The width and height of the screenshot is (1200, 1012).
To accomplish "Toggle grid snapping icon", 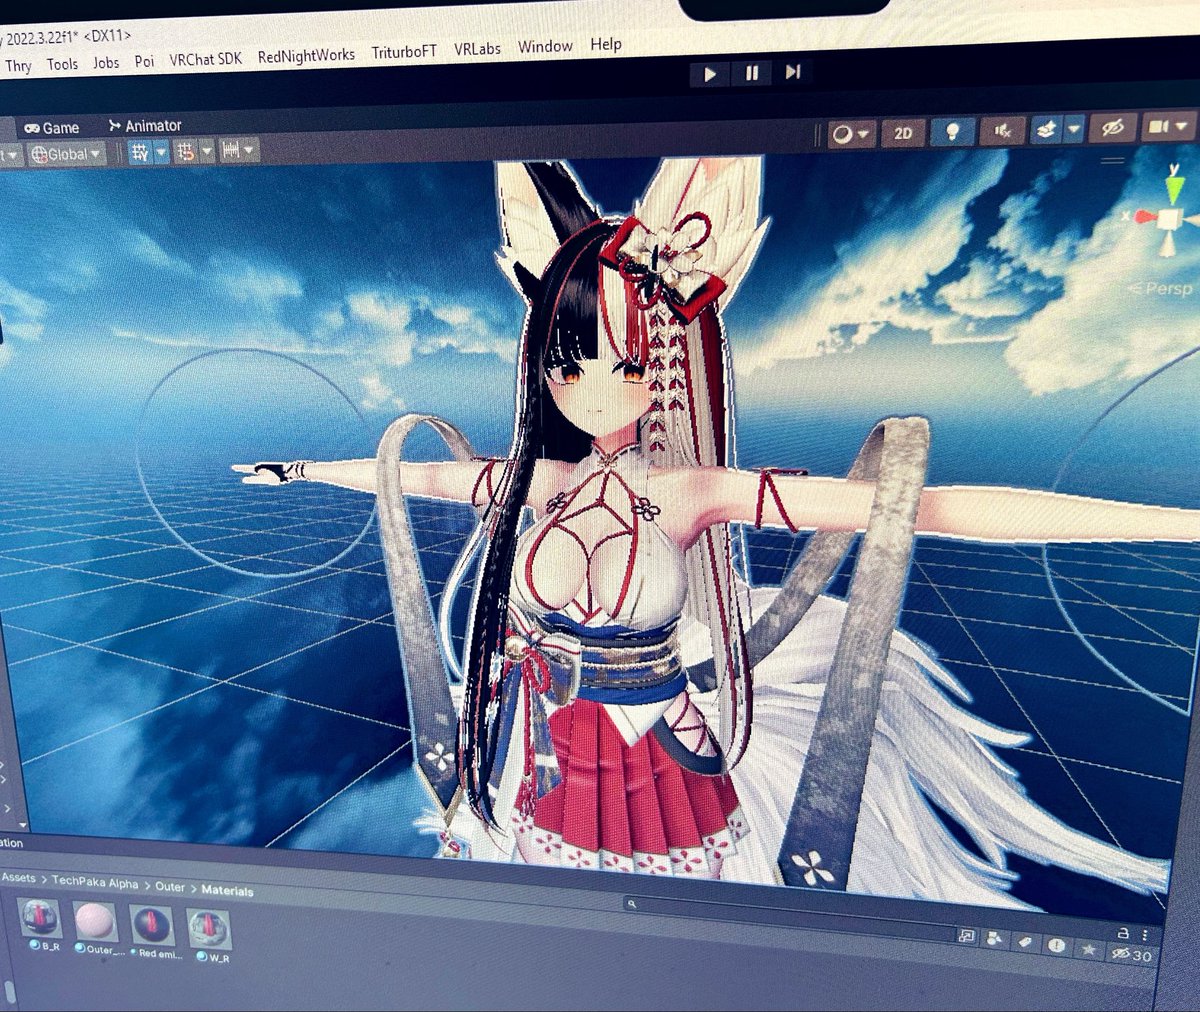I will click(x=140, y=152).
